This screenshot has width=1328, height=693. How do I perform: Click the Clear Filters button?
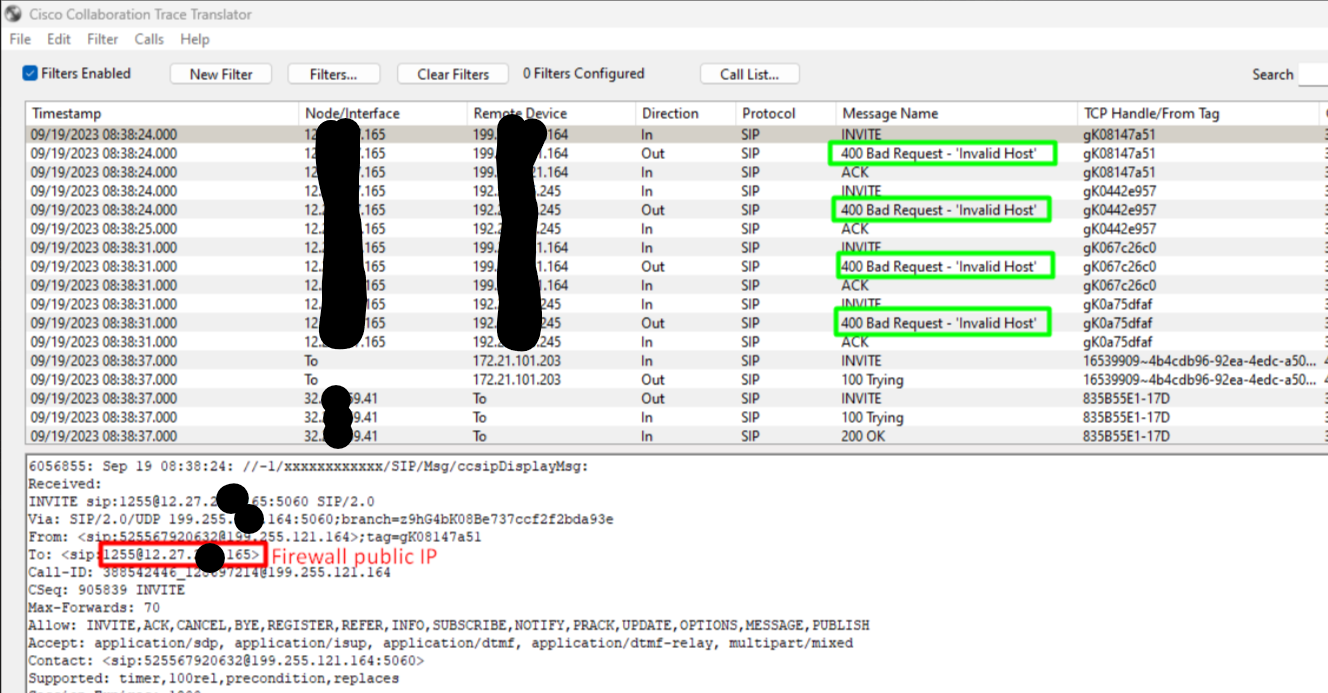tap(453, 74)
